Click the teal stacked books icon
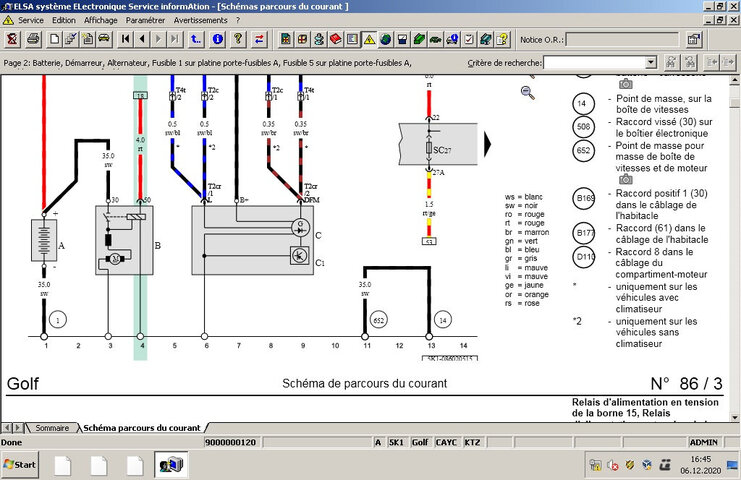Viewport: 741px width, 480px height. click(485, 39)
